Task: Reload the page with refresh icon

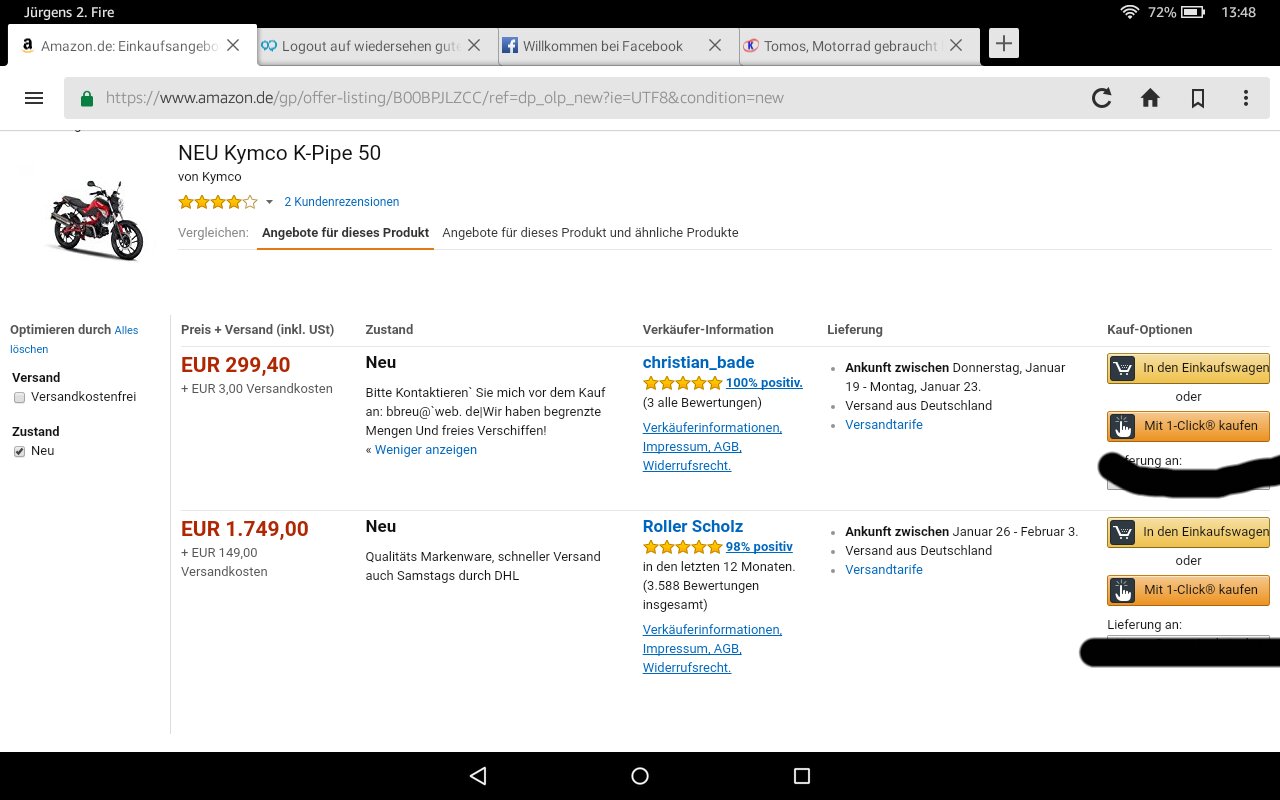Action: [x=1102, y=98]
